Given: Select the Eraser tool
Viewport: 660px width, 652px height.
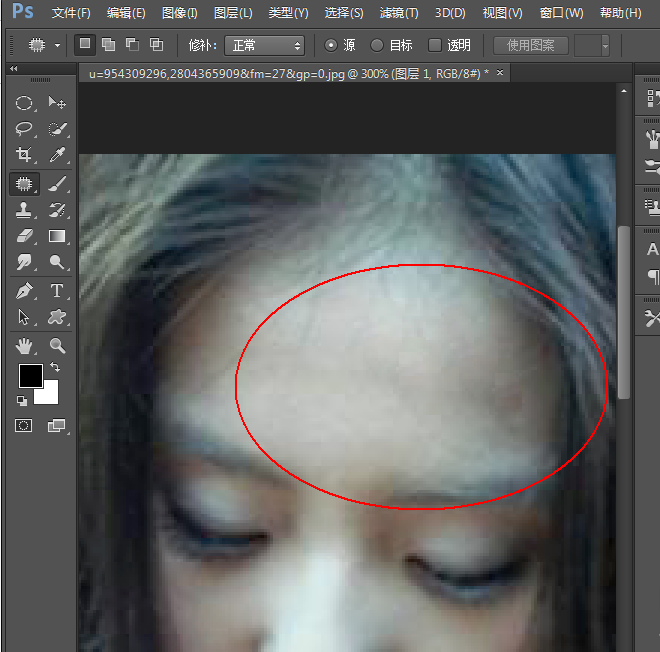Looking at the screenshot, I should tap(24, 236).
